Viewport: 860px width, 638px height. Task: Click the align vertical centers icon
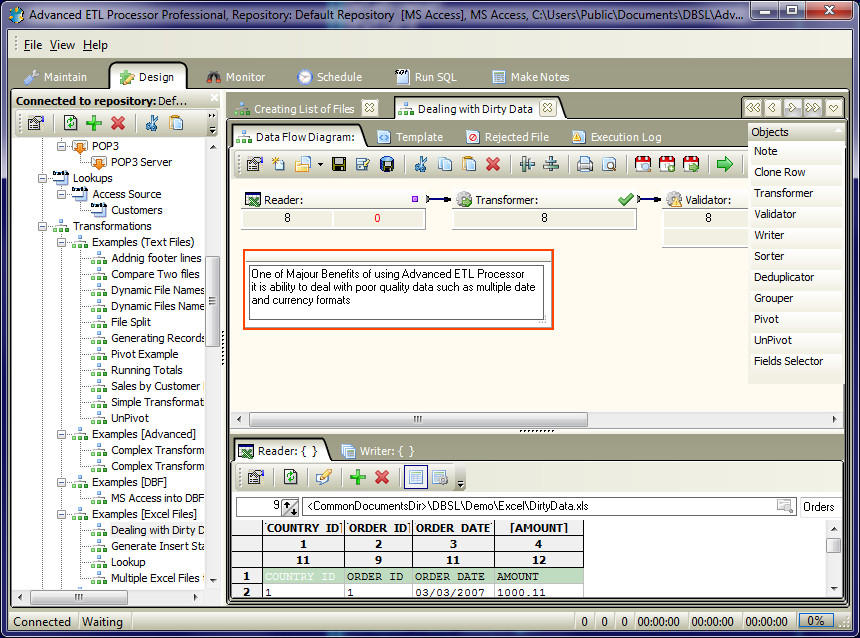click(527, 164)
